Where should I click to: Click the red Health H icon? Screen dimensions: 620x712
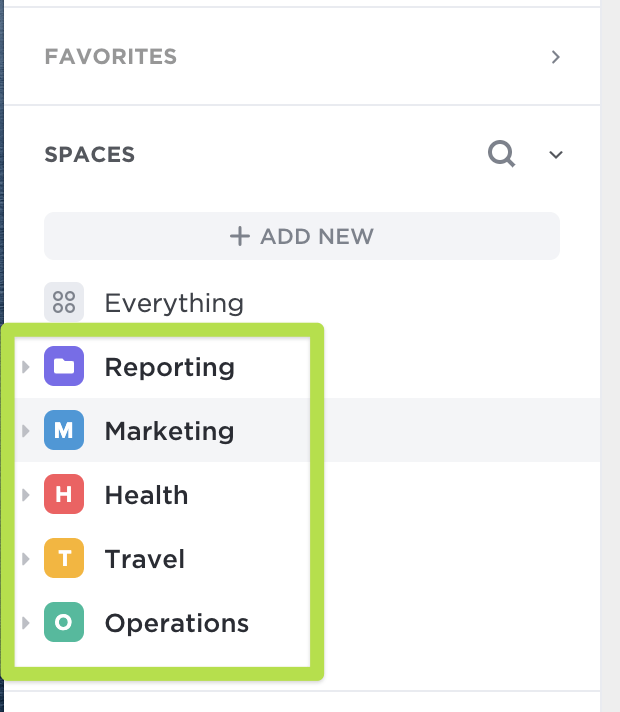pyautogui.click(x=64, y=495)
